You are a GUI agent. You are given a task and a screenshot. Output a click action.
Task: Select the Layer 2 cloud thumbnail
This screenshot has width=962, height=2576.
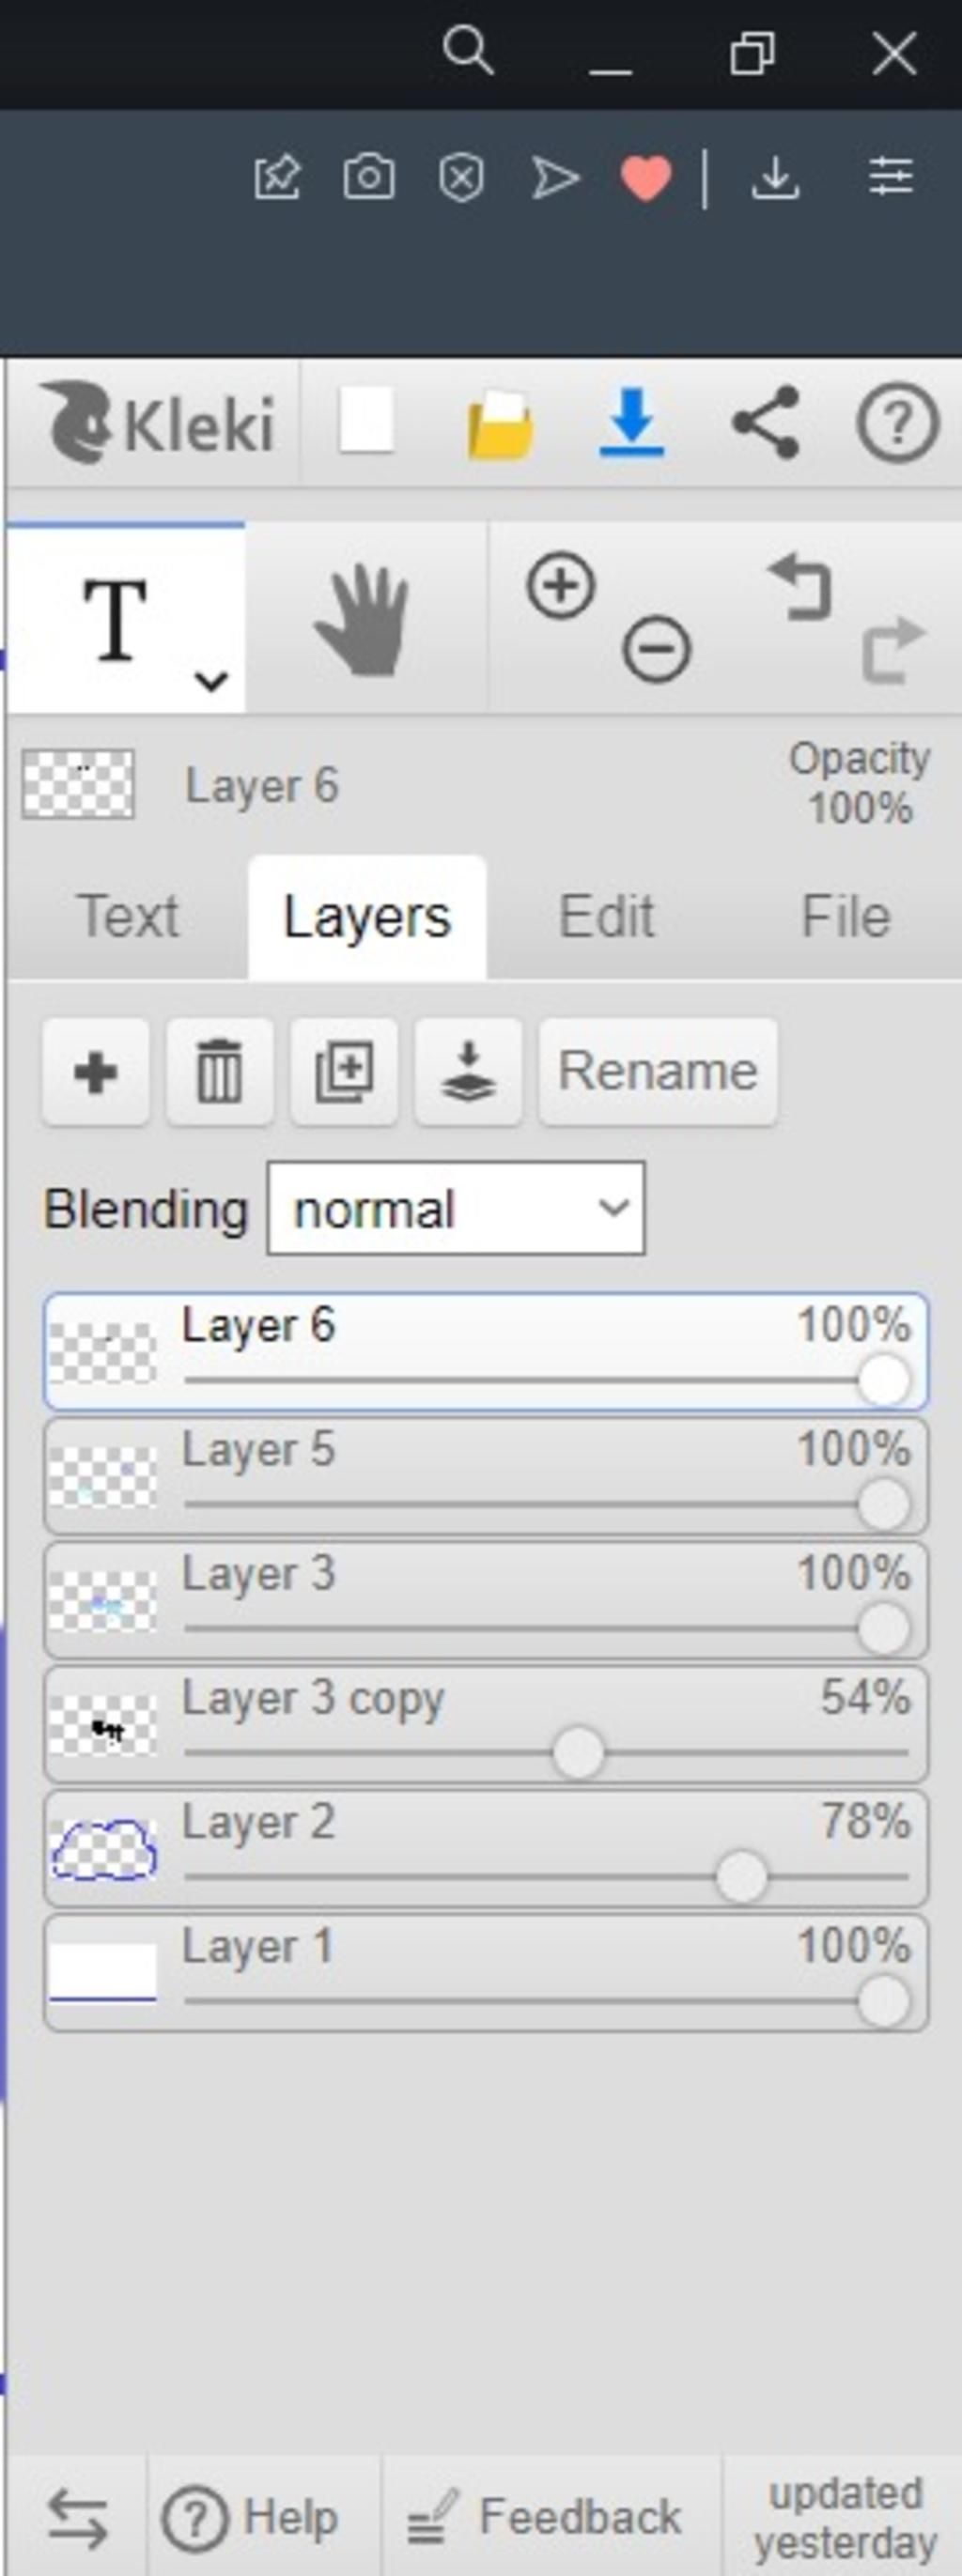coord(103,1849)
